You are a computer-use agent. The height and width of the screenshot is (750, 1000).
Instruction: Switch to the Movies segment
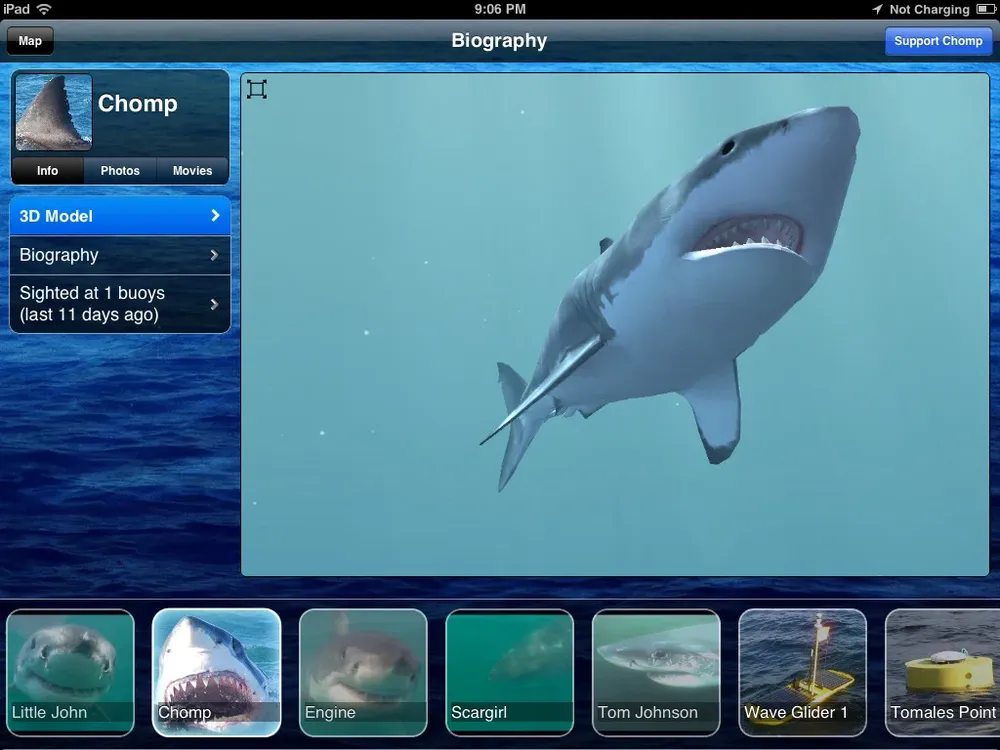click(x=193, y=171)
